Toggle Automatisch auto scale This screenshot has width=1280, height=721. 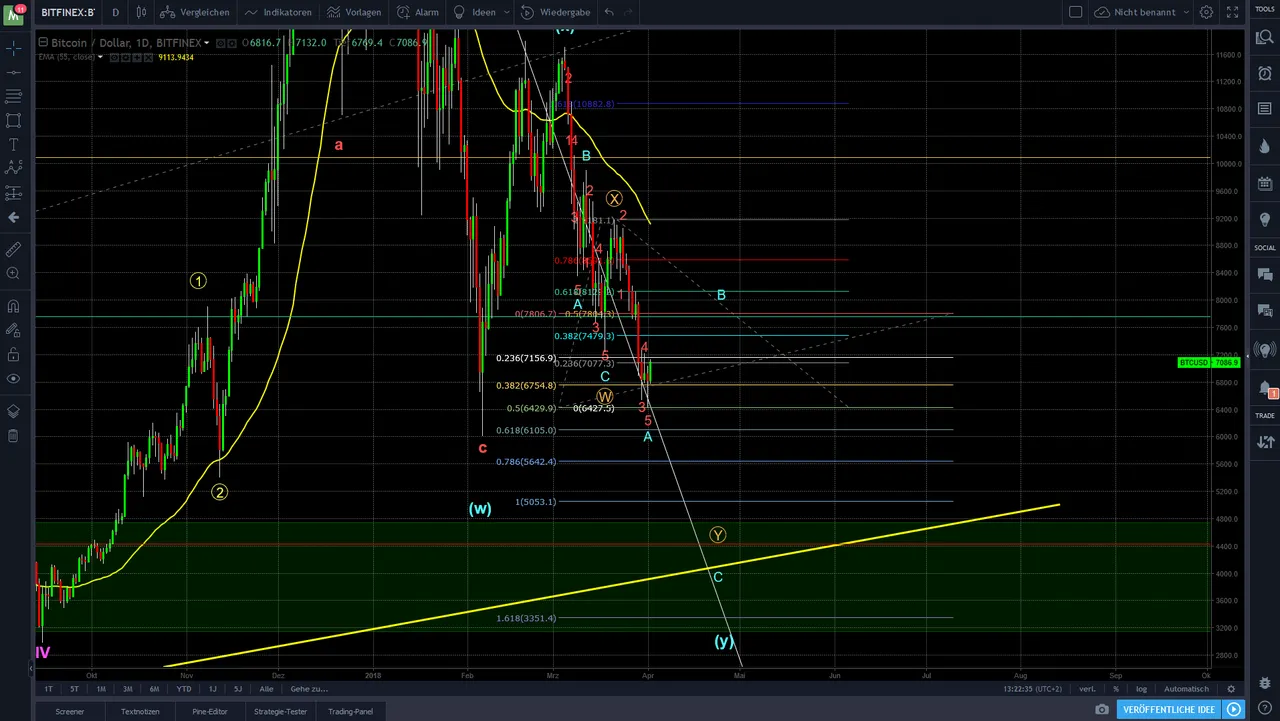tap(1187, 689)
